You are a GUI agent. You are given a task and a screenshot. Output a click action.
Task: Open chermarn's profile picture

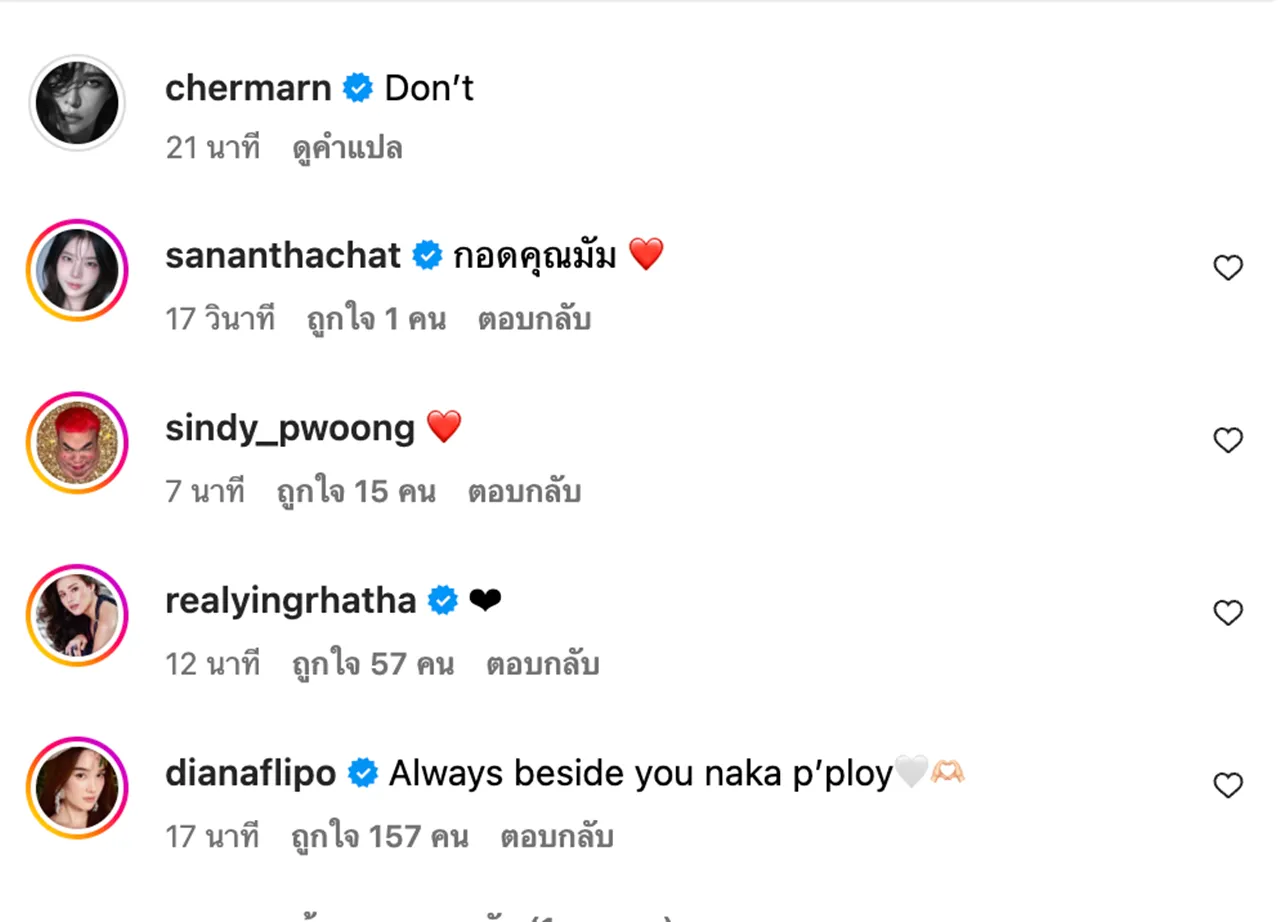click(x=77, y=101)
